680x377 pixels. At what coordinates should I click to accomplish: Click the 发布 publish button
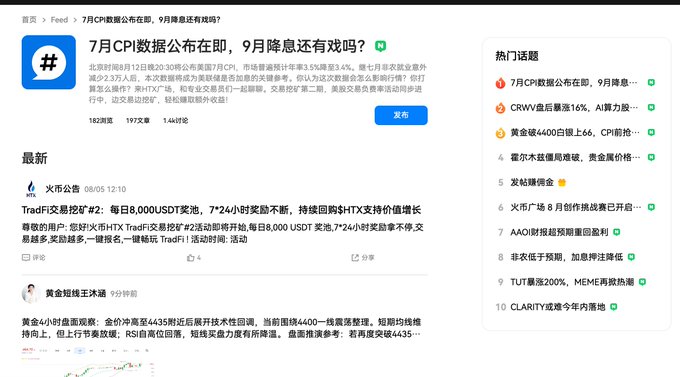click(x=401, y=115)
